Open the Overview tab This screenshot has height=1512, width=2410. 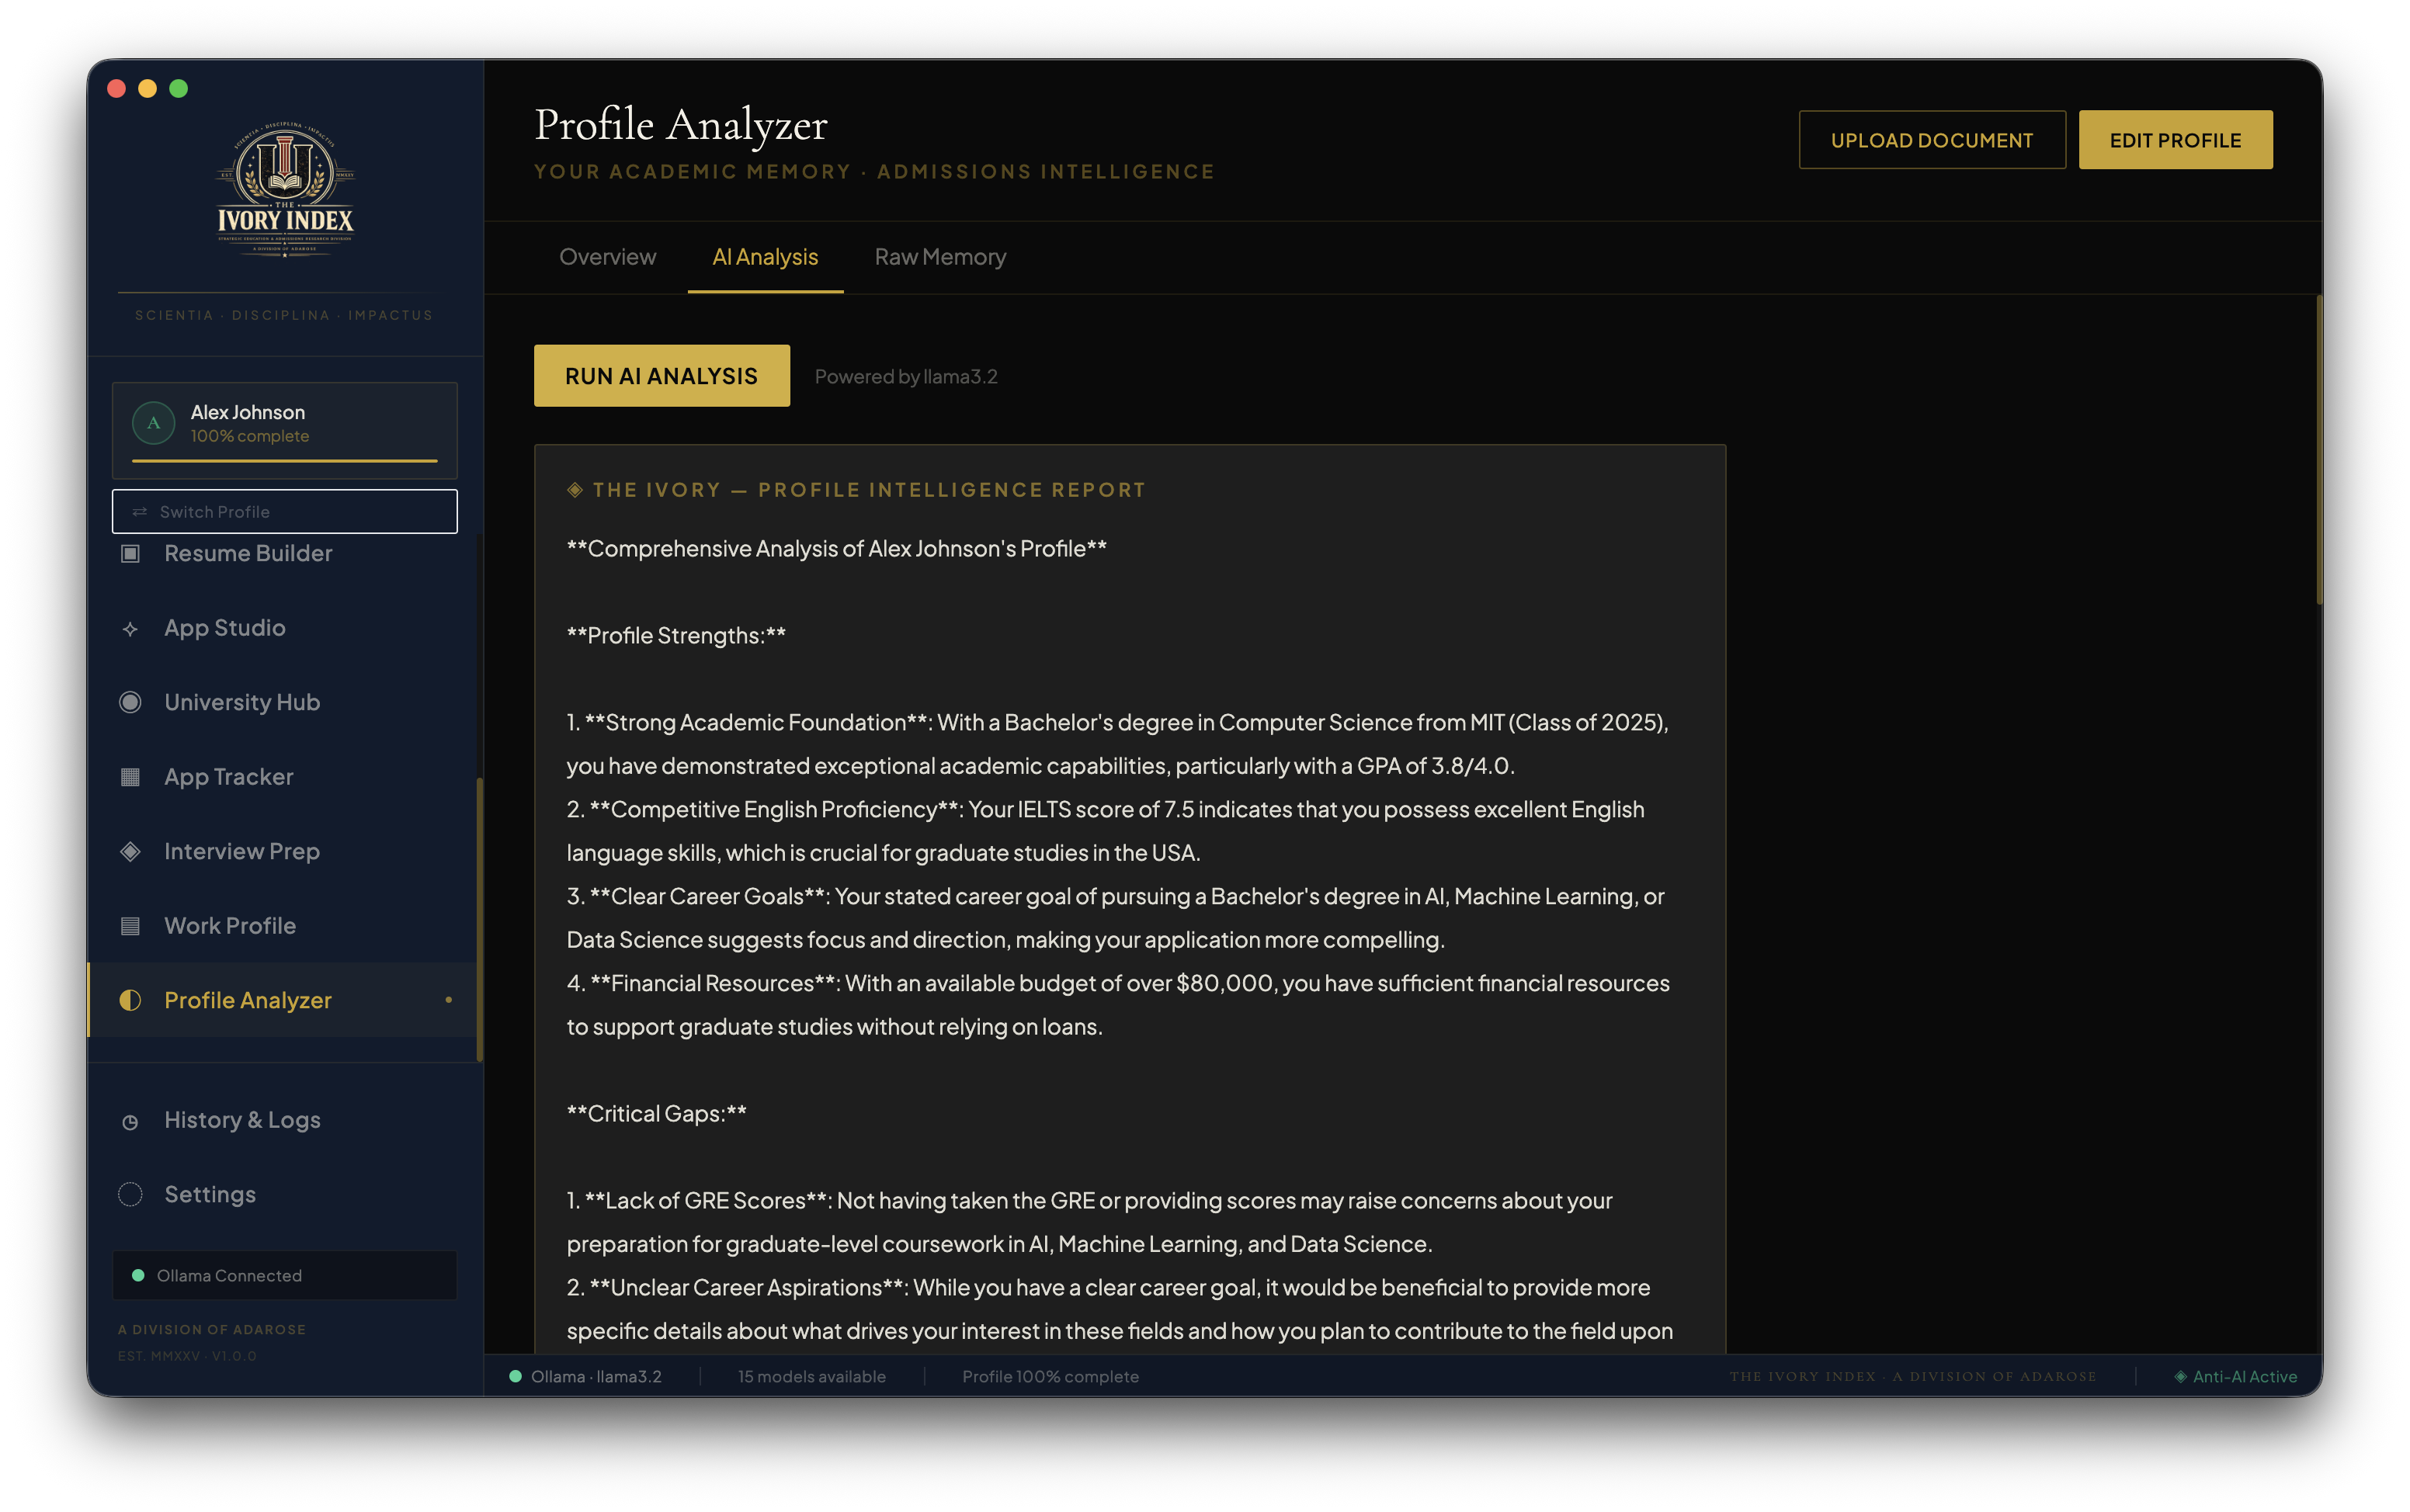(607, 257)
